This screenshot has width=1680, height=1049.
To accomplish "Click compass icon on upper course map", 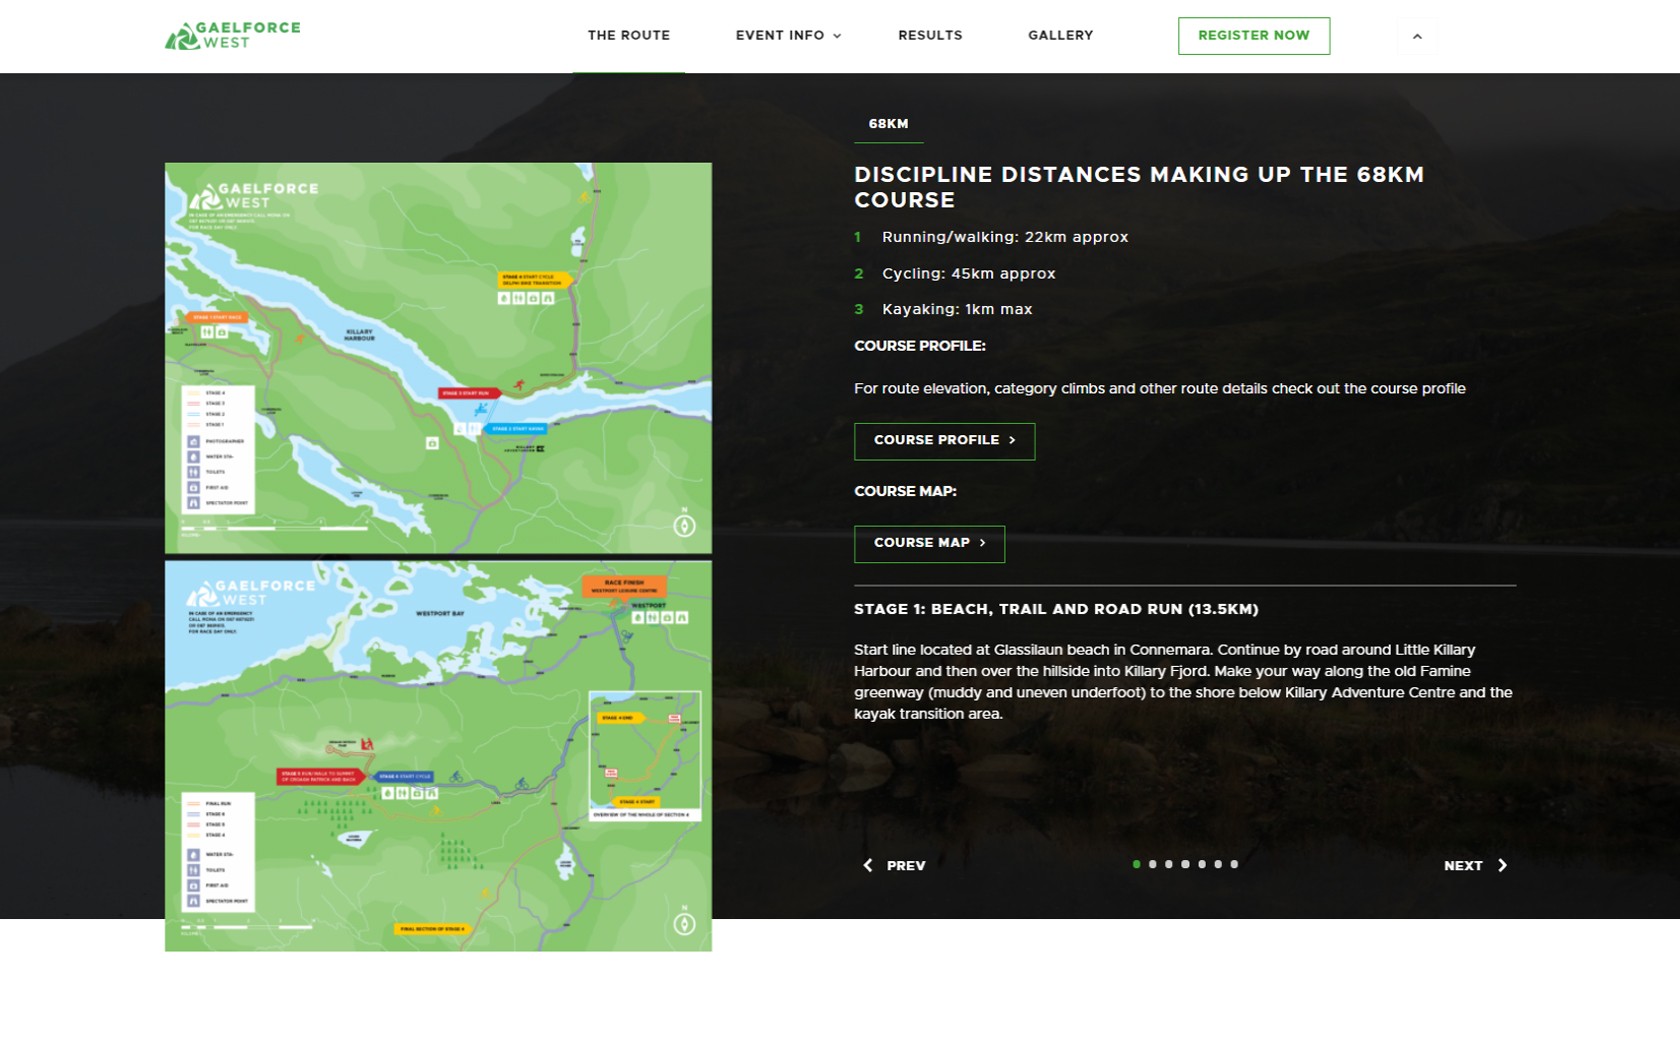I will click(684, 525).
